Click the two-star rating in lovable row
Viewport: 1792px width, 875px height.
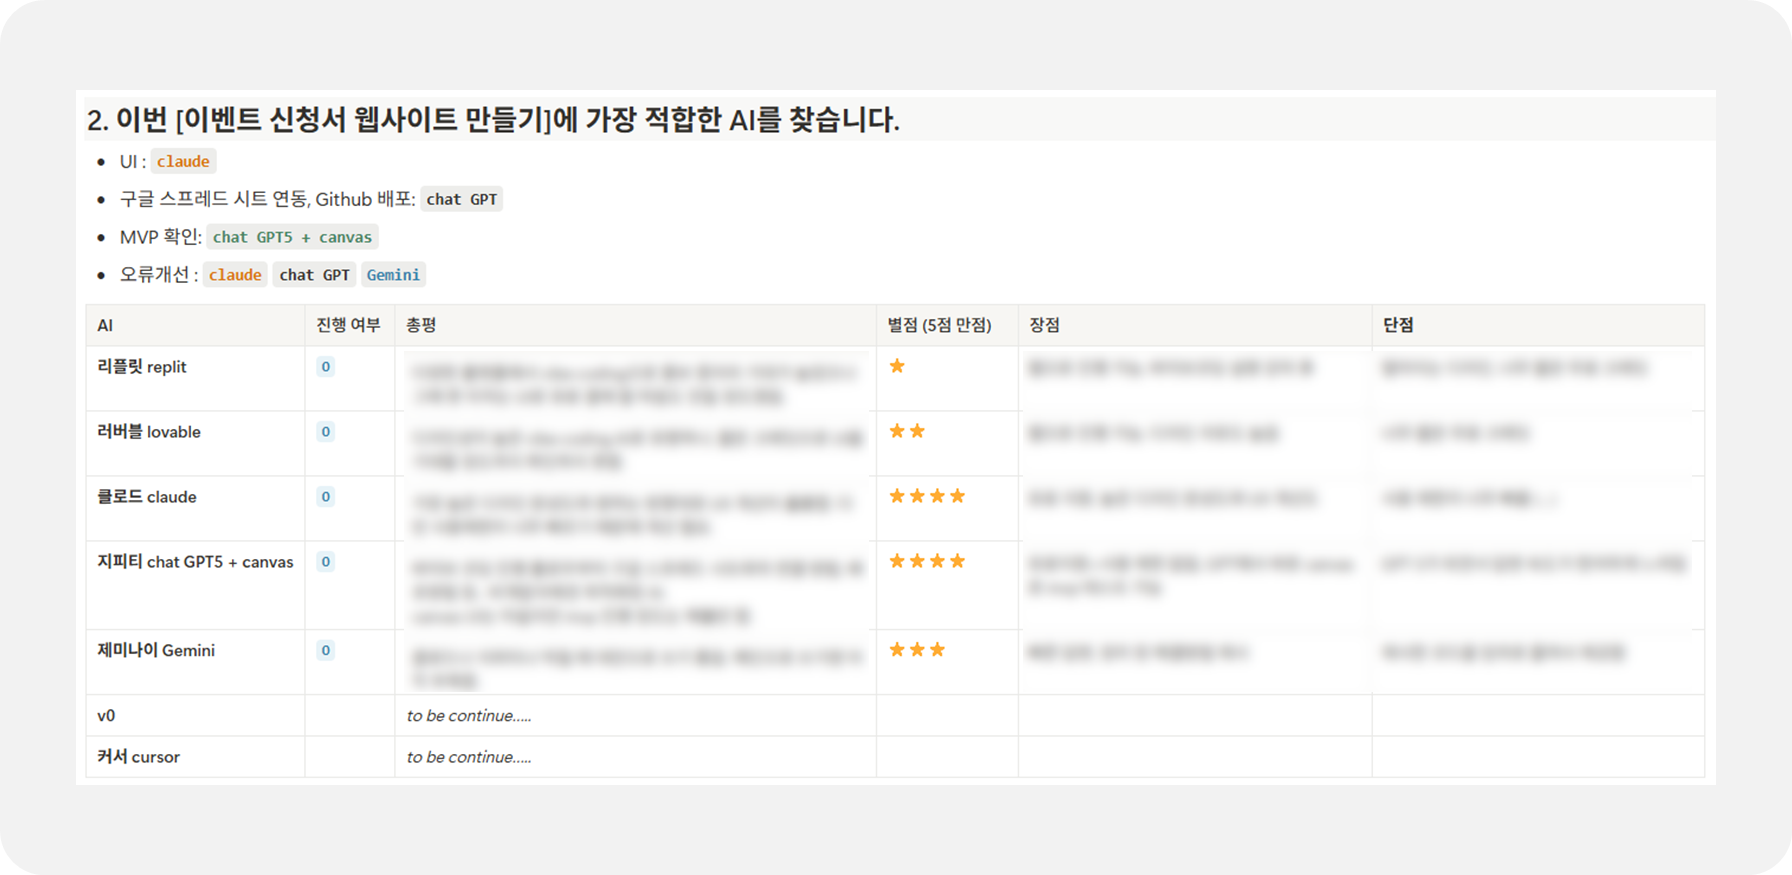[x=907, y=431]
